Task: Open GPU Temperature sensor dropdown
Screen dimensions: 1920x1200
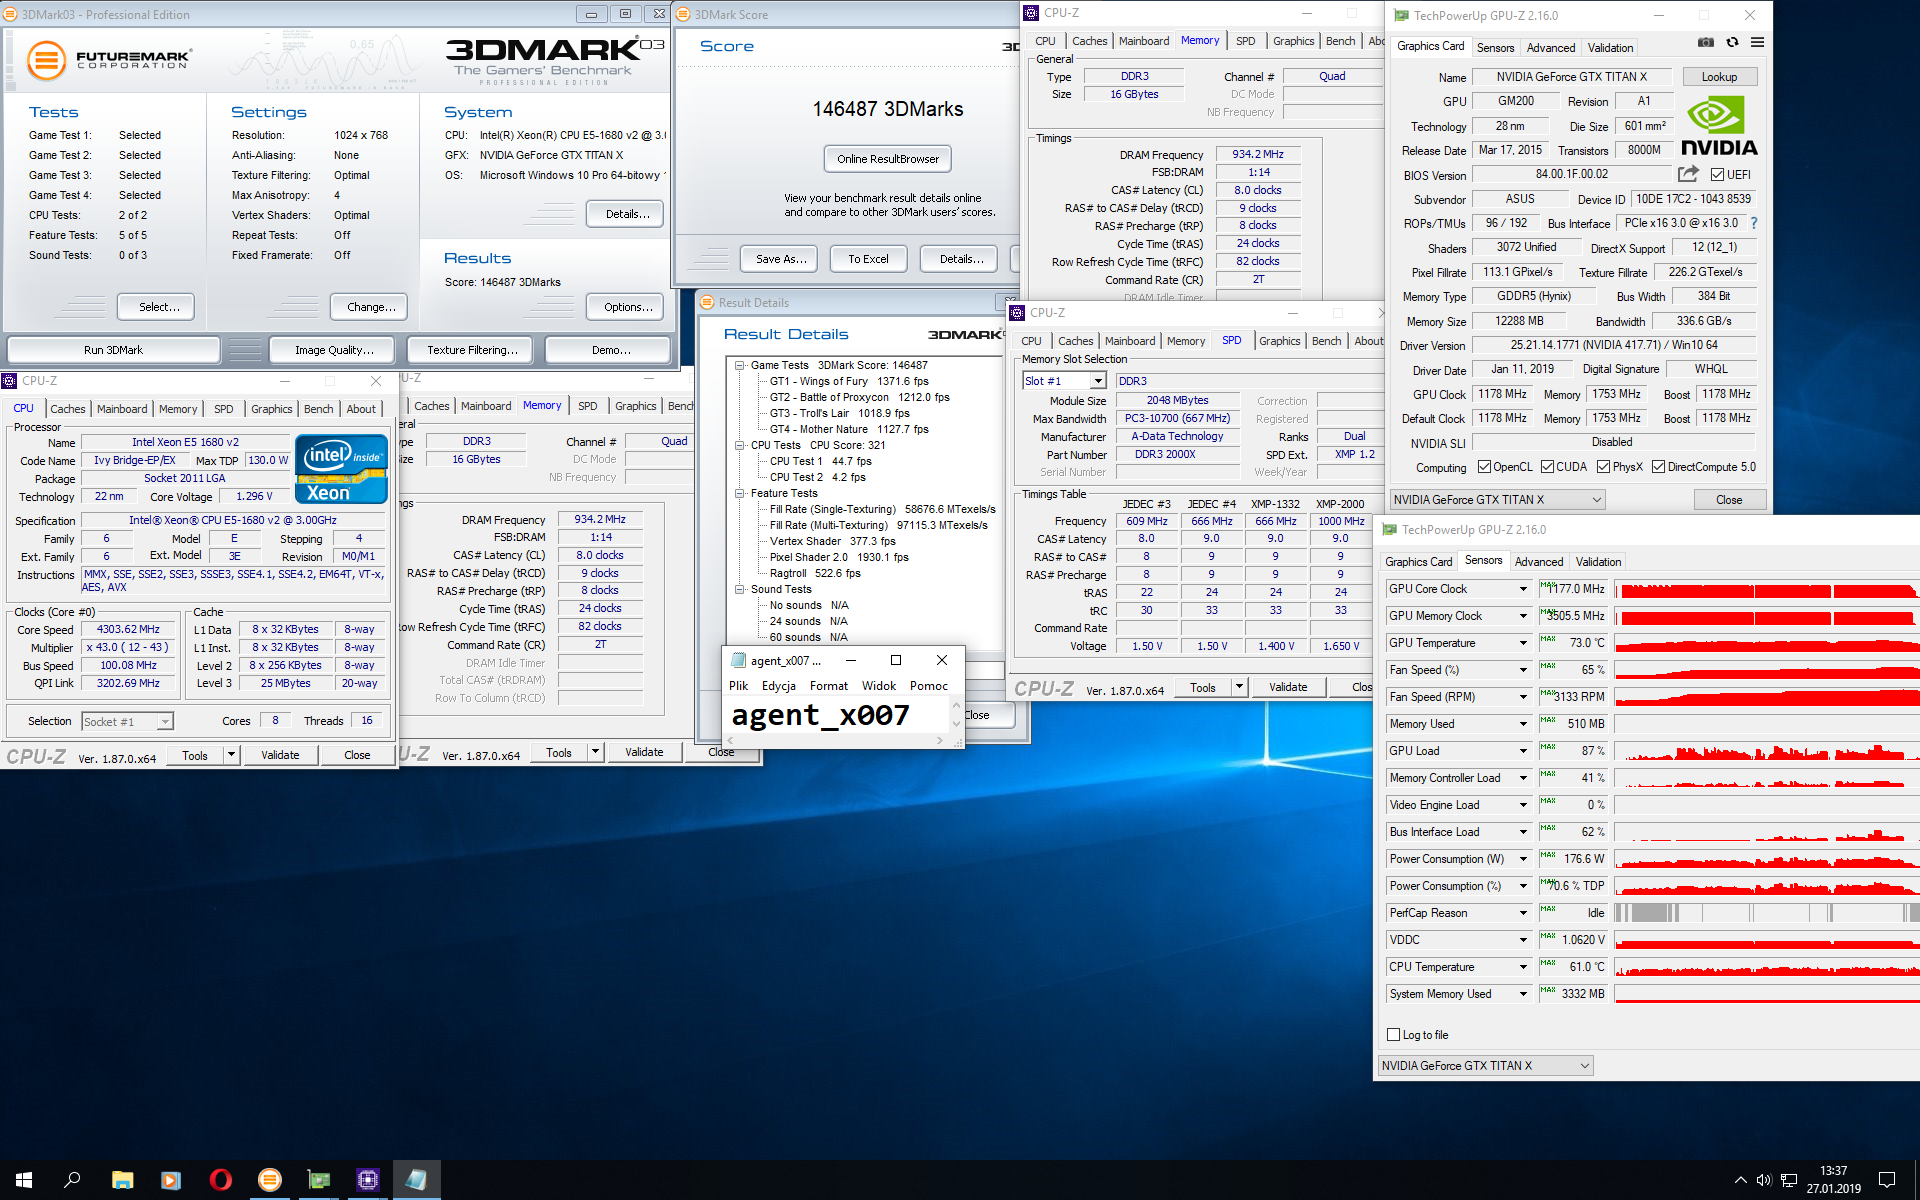Action: point(1524,643)
